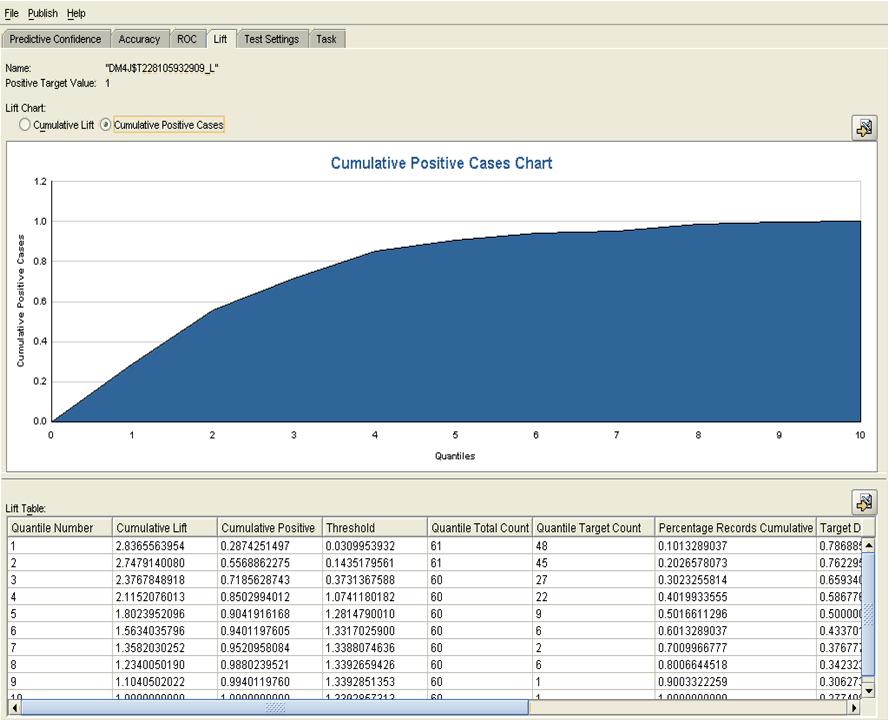
Task: Open the File menu
Action: tap(12, 13)
